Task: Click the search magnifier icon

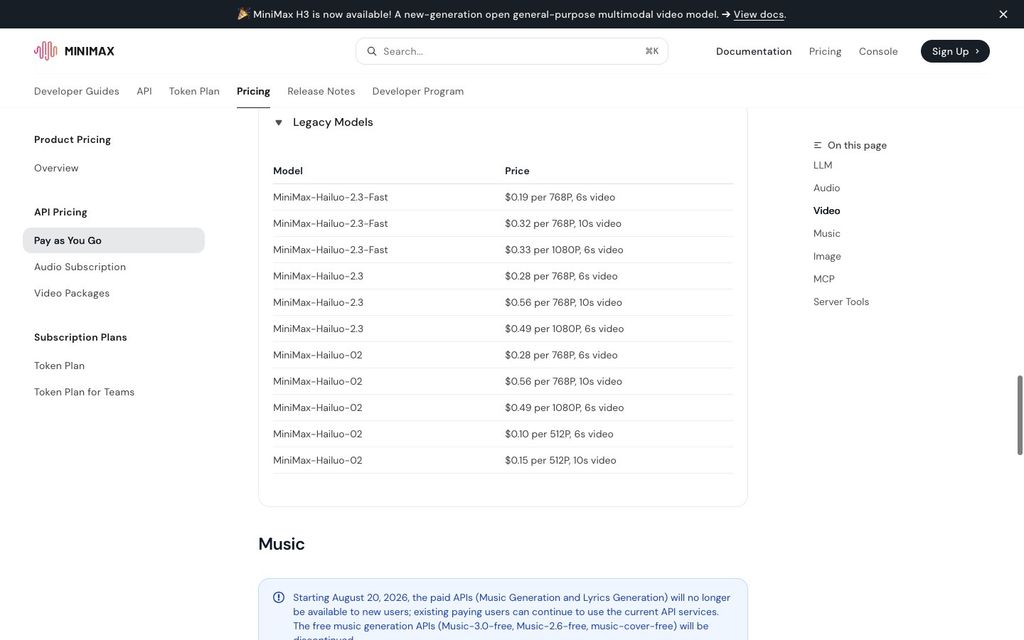Action: pyautogui.click(x=372, y=51)
